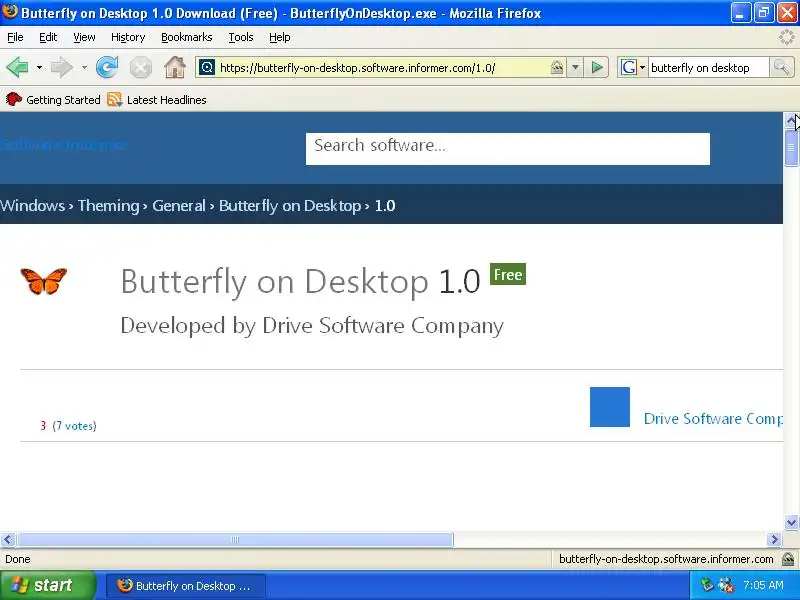Screen dimensions: 800x600
Task: Click the Software Informer logo link
Action: pyautogui.click(x=63, y=145)
